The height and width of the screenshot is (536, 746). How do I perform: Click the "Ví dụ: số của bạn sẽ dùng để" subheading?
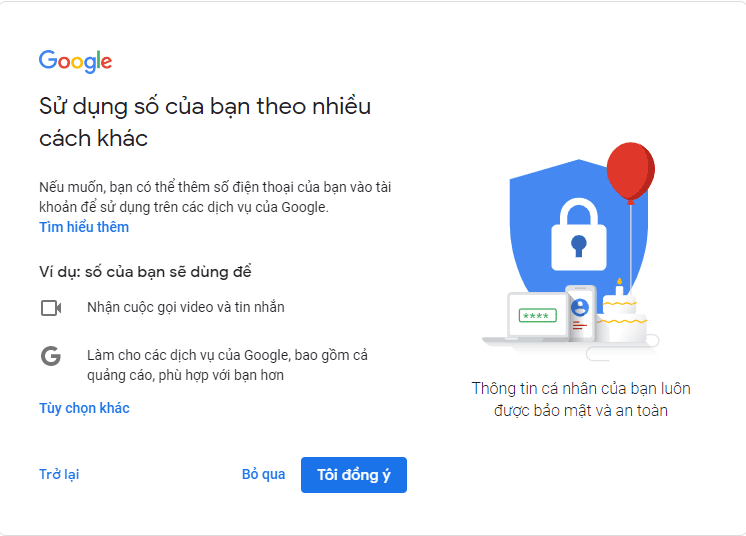[145, 272]
